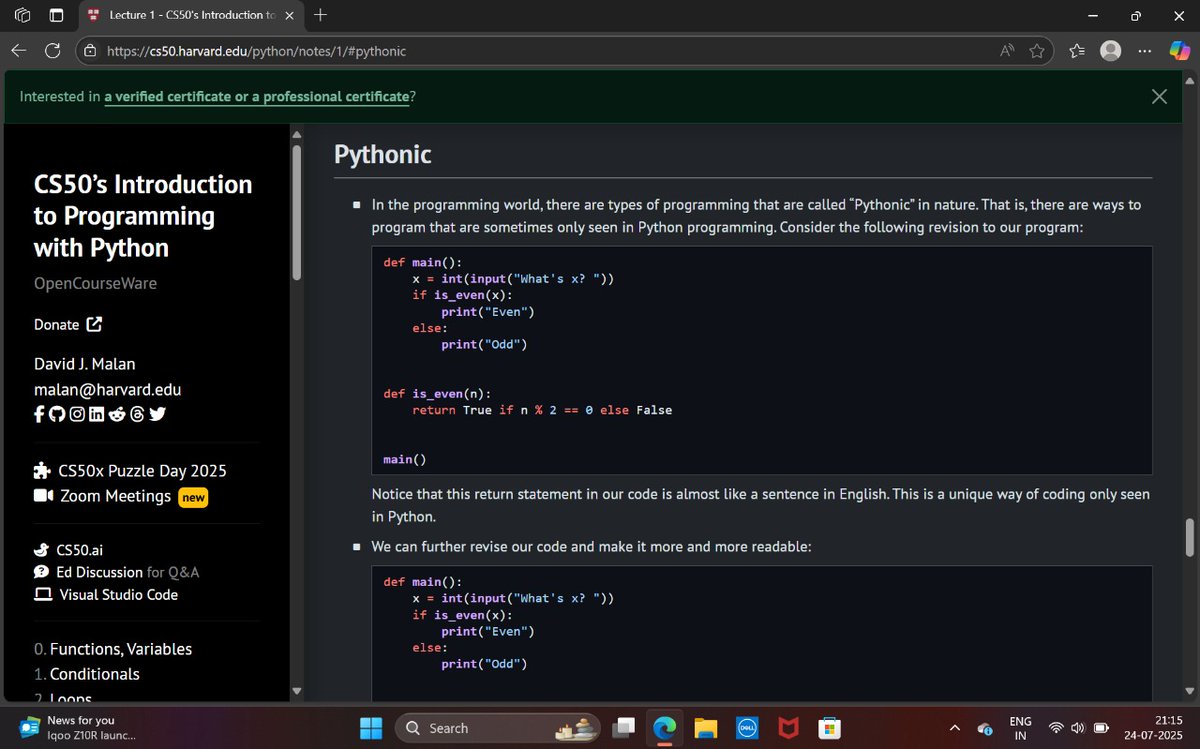Select the Lecture 1 - CS50's Introduction tab
Screen dimensions: 1200x749
(190, 16)
